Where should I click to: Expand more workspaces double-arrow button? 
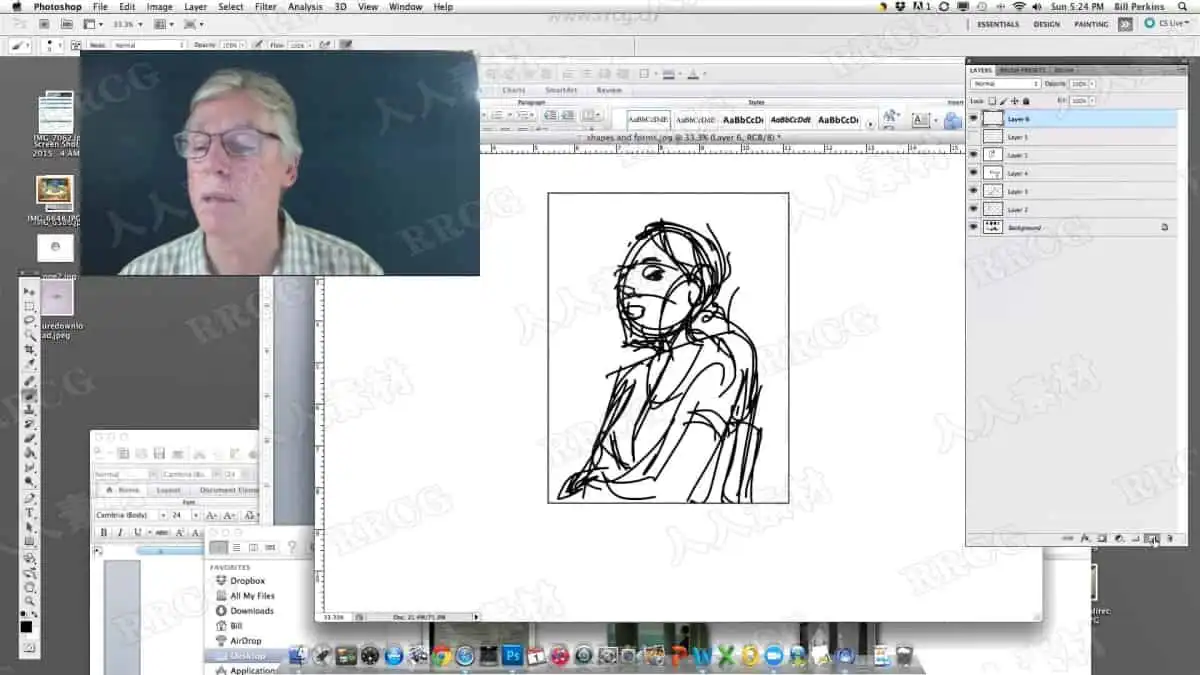(x=1125, y=24)
